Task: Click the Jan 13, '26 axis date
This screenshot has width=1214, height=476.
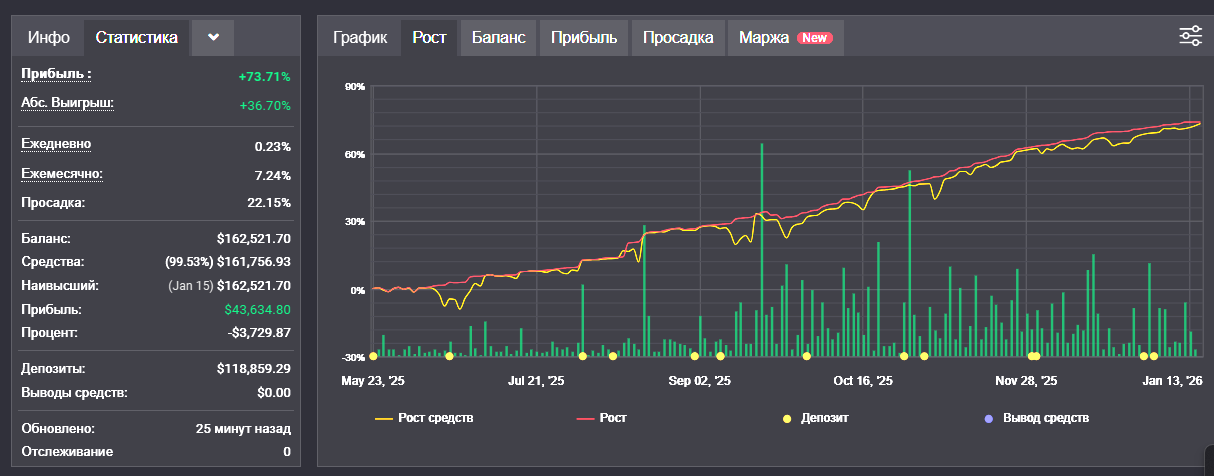Action: [x=1174, y=381]
